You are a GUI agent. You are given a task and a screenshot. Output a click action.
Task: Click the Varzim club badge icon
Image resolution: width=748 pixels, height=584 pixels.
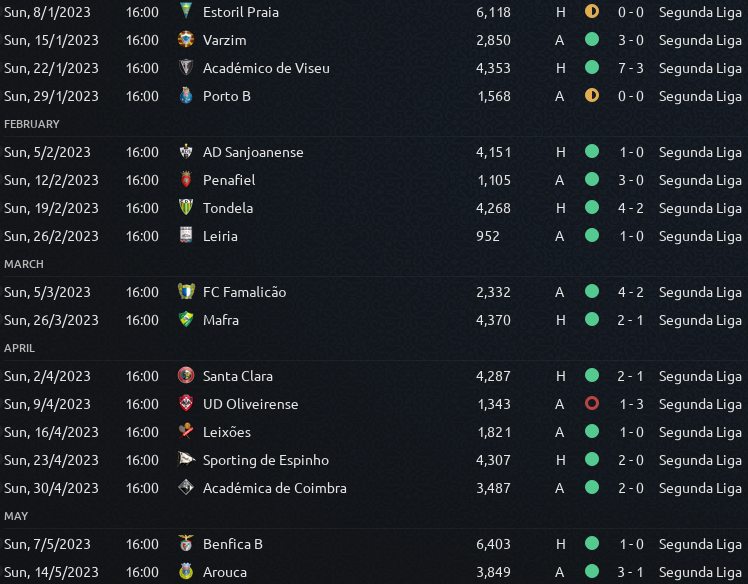(186, 40)
